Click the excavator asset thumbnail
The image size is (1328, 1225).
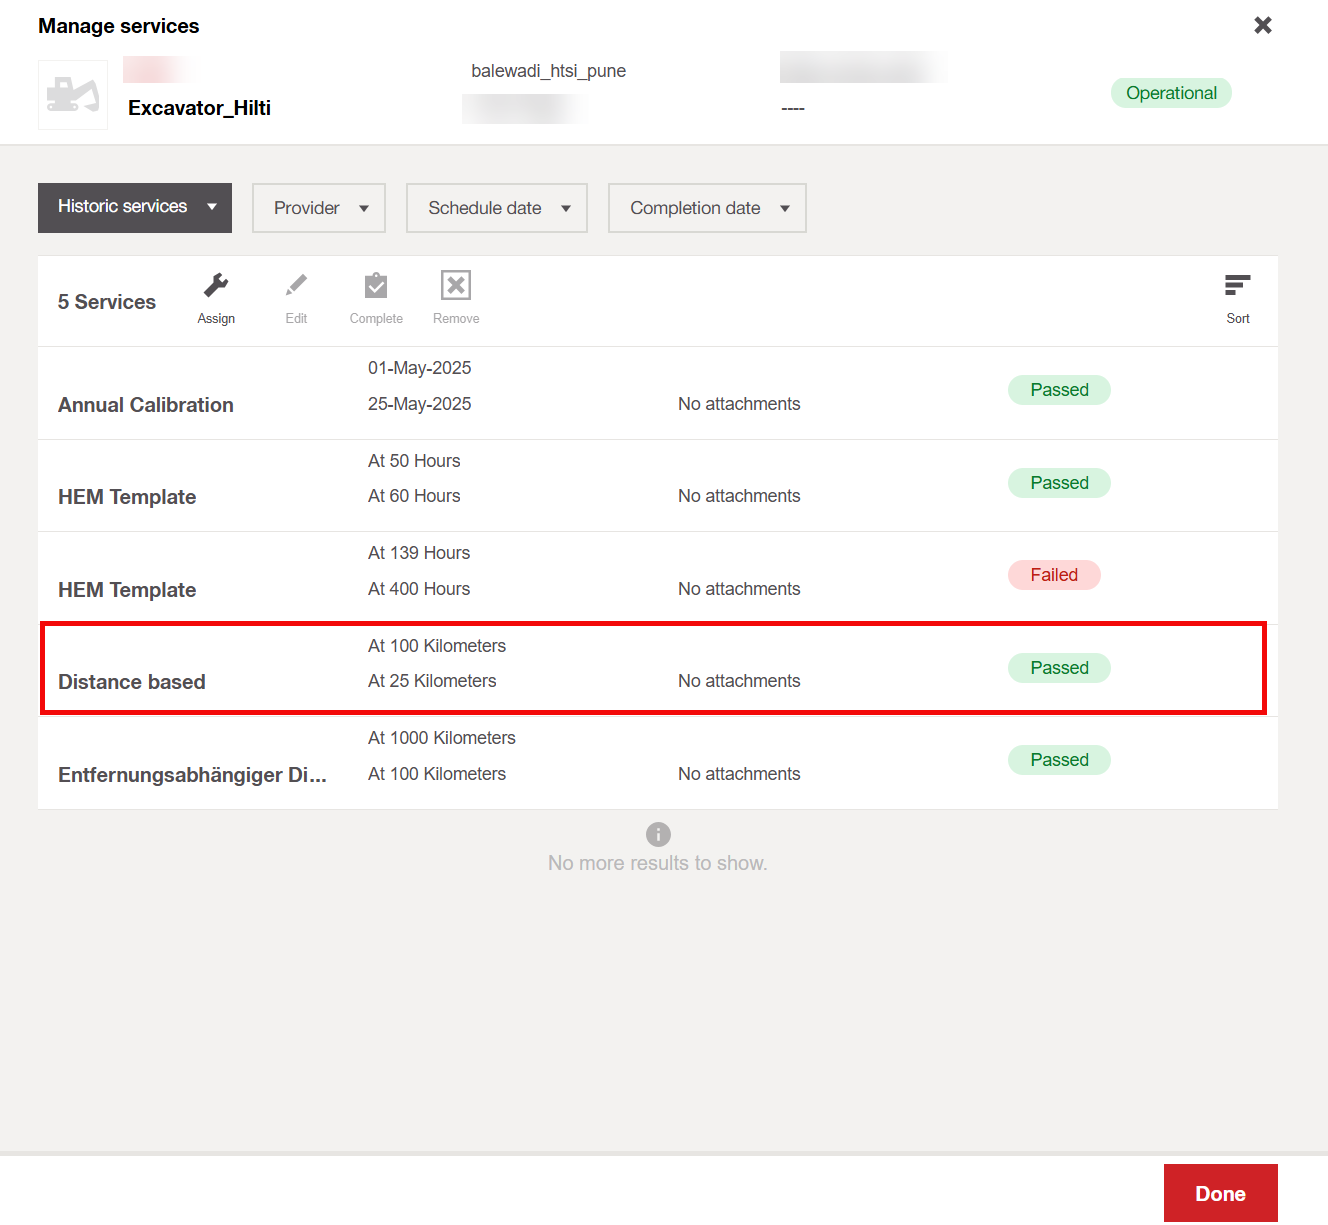pos(73,95)
